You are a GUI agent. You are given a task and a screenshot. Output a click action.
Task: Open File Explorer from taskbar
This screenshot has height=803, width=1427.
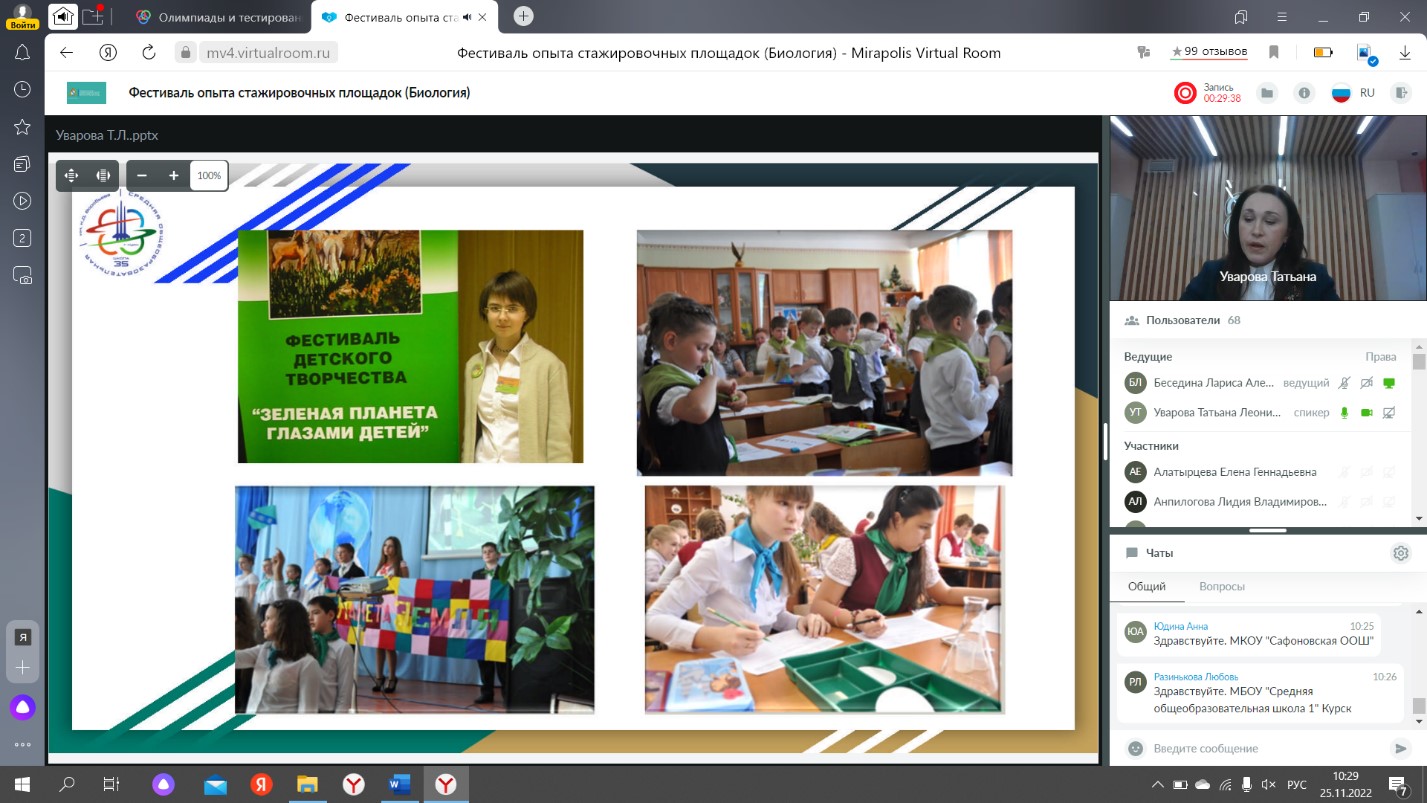307,784
